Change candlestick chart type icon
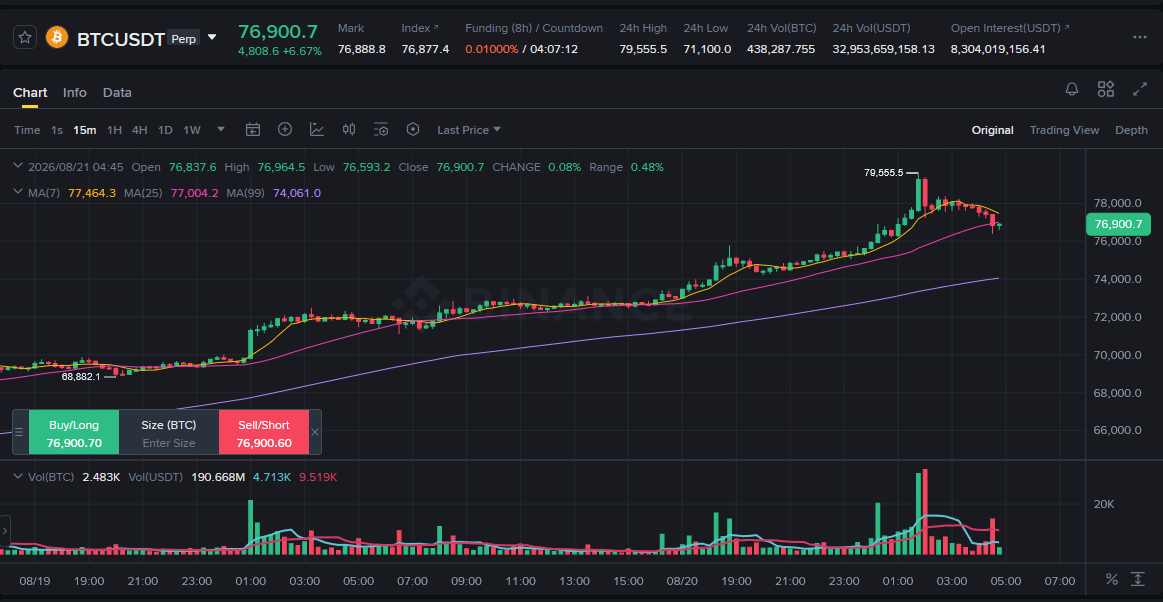1163x602 pixels. click(349, 129)
